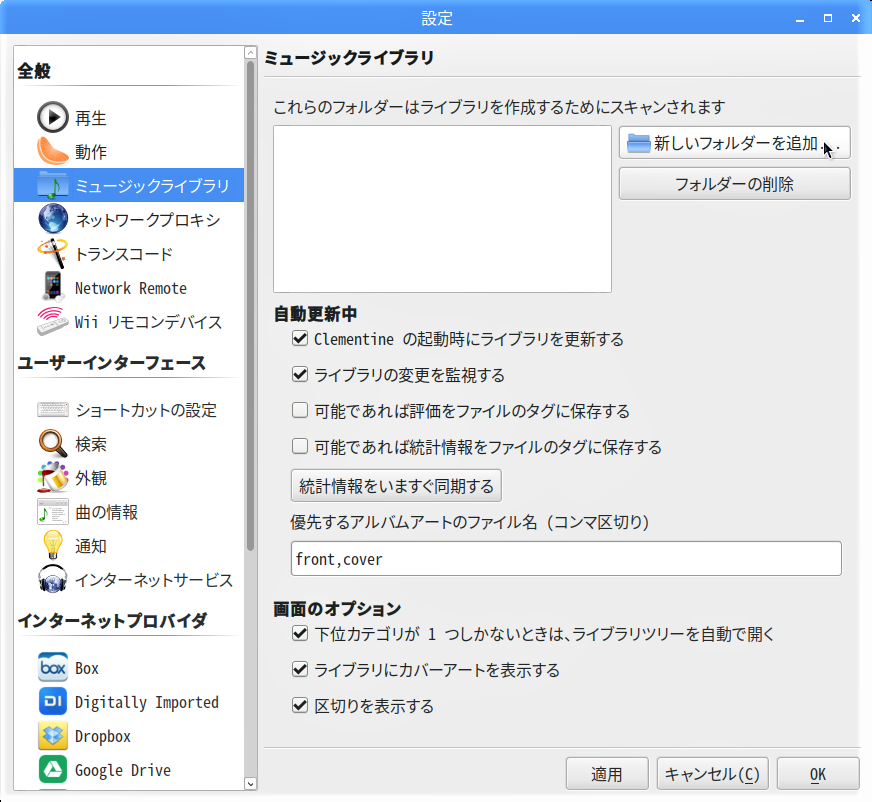Select the 再生 label in the sidebar

[91, 118]
